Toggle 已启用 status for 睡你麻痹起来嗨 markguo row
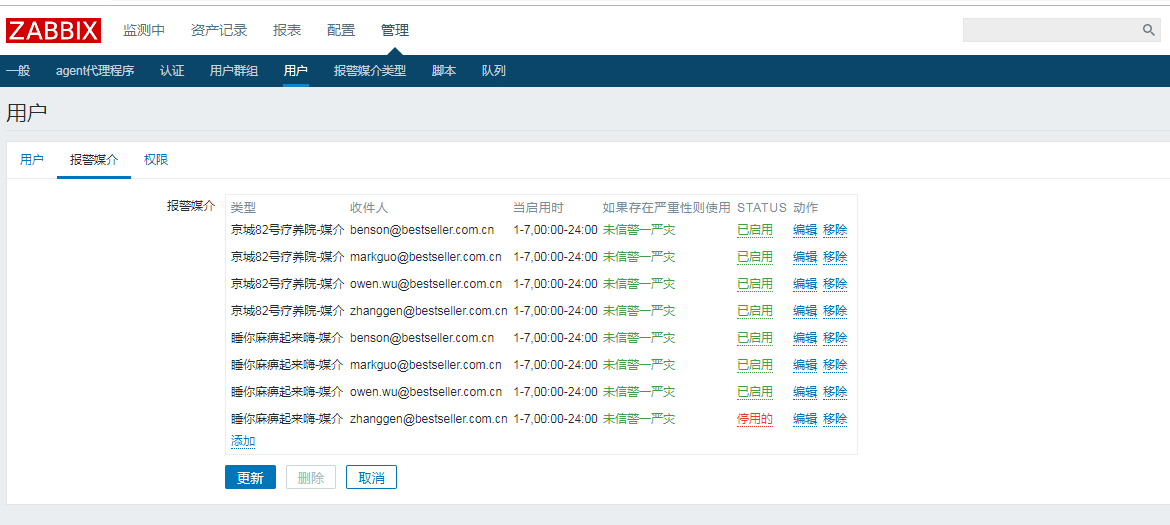This screenshot has height=525, width=1170. click(x=754, y=365)
